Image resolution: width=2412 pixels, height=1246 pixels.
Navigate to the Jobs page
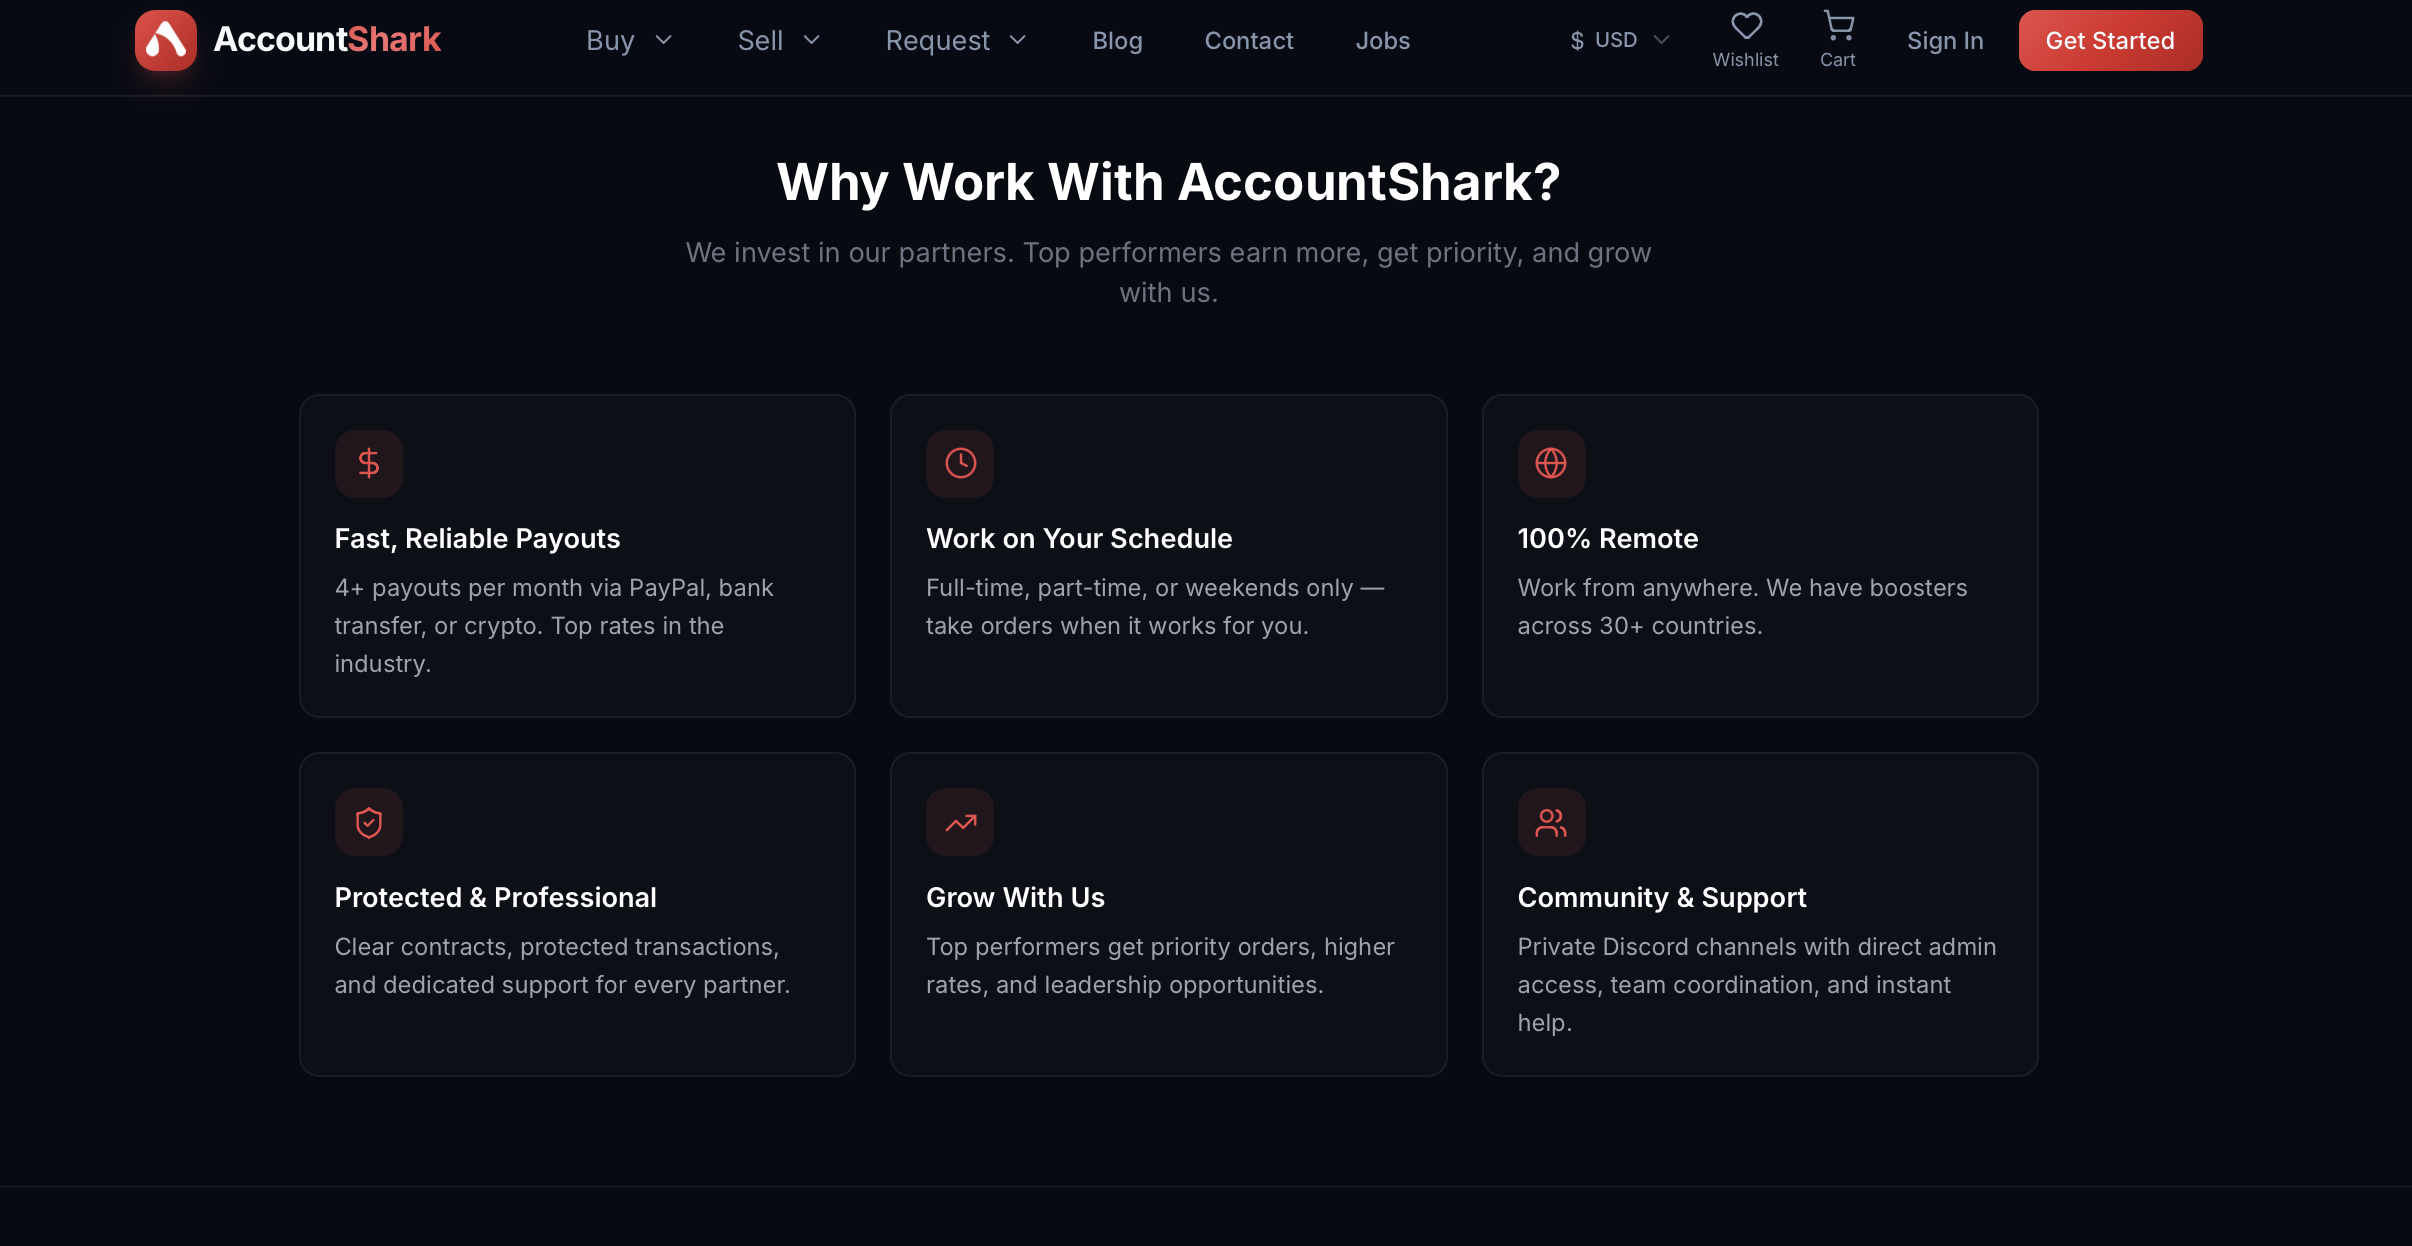pyautogui.click(x=1383, y=41)
